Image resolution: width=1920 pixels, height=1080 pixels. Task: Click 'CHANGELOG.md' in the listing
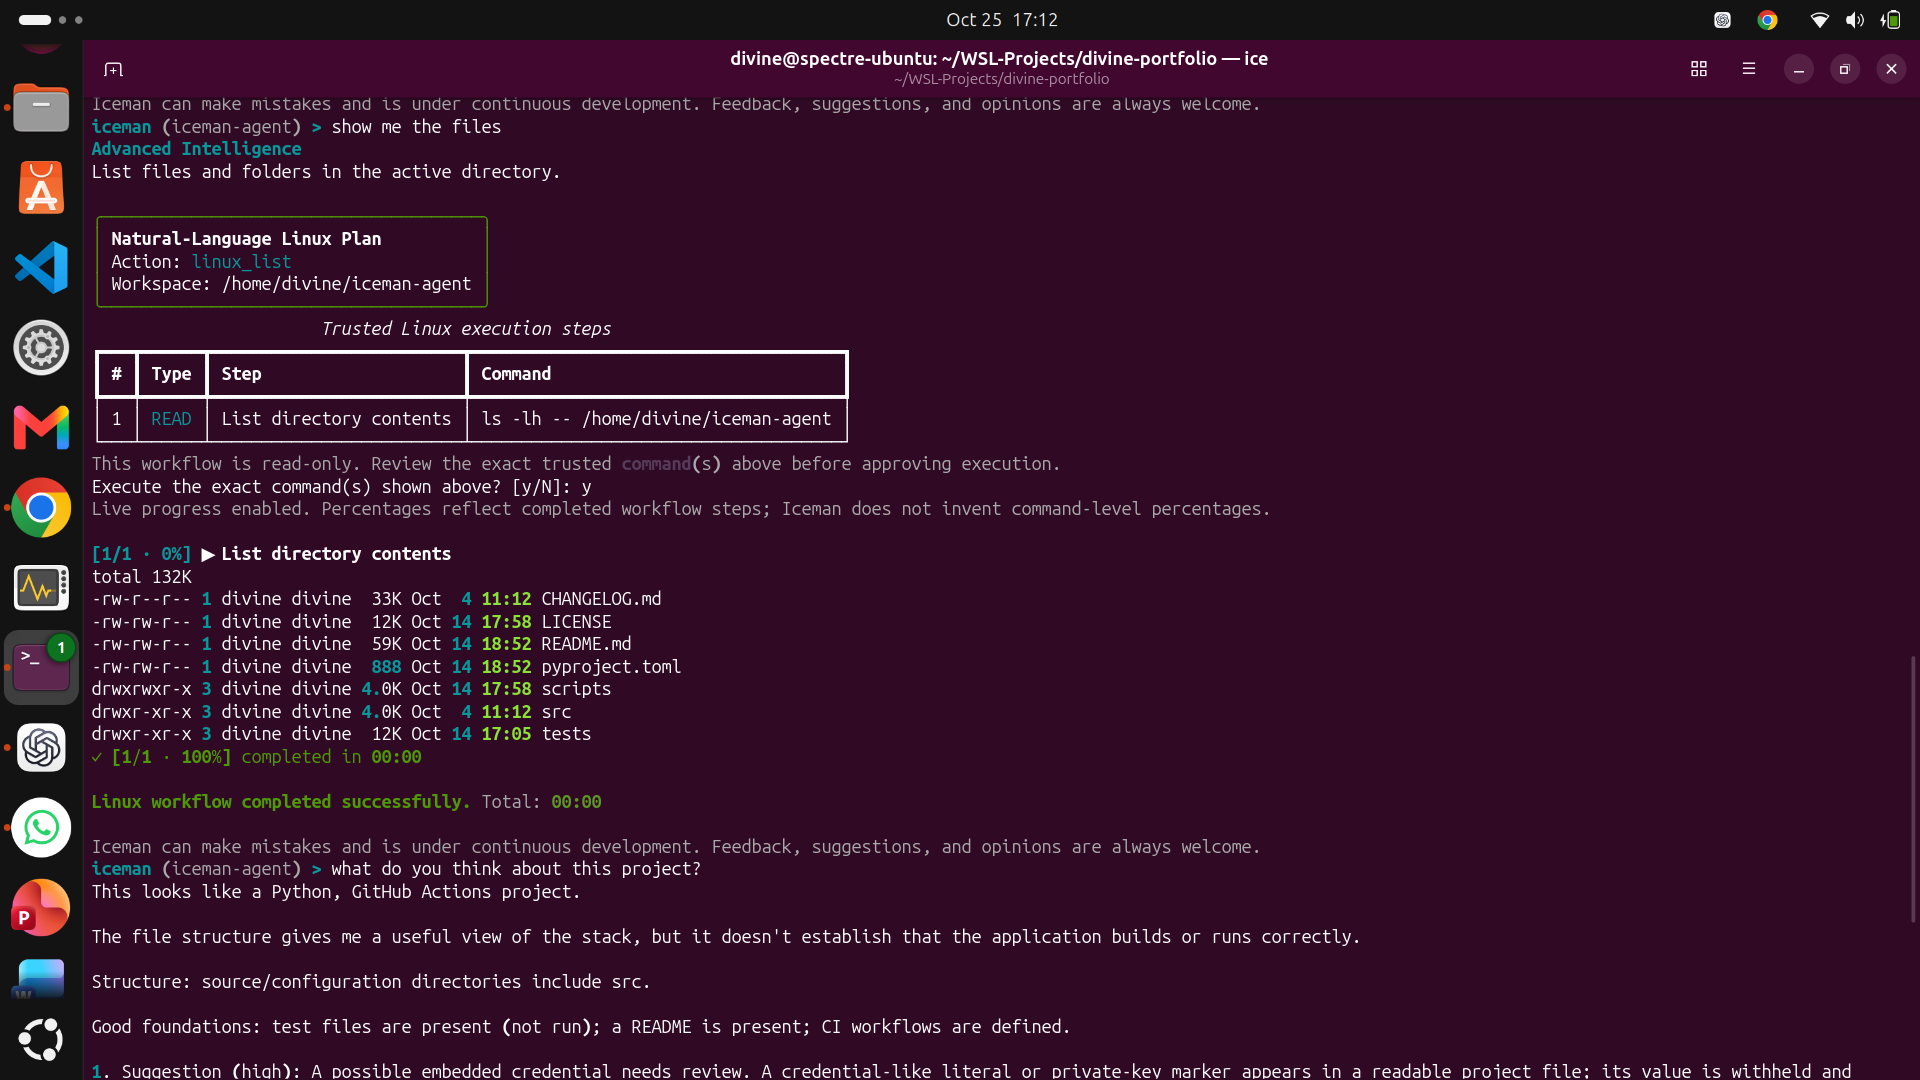coord(601,599)
